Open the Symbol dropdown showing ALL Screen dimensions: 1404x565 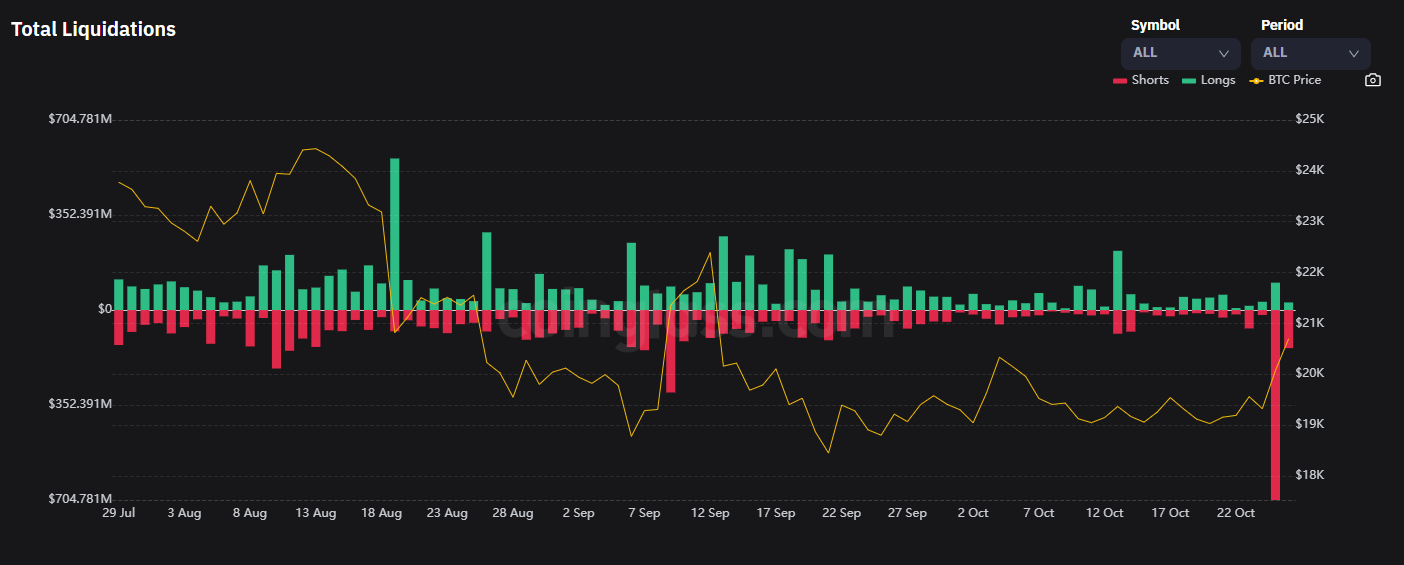(1180, 53)
